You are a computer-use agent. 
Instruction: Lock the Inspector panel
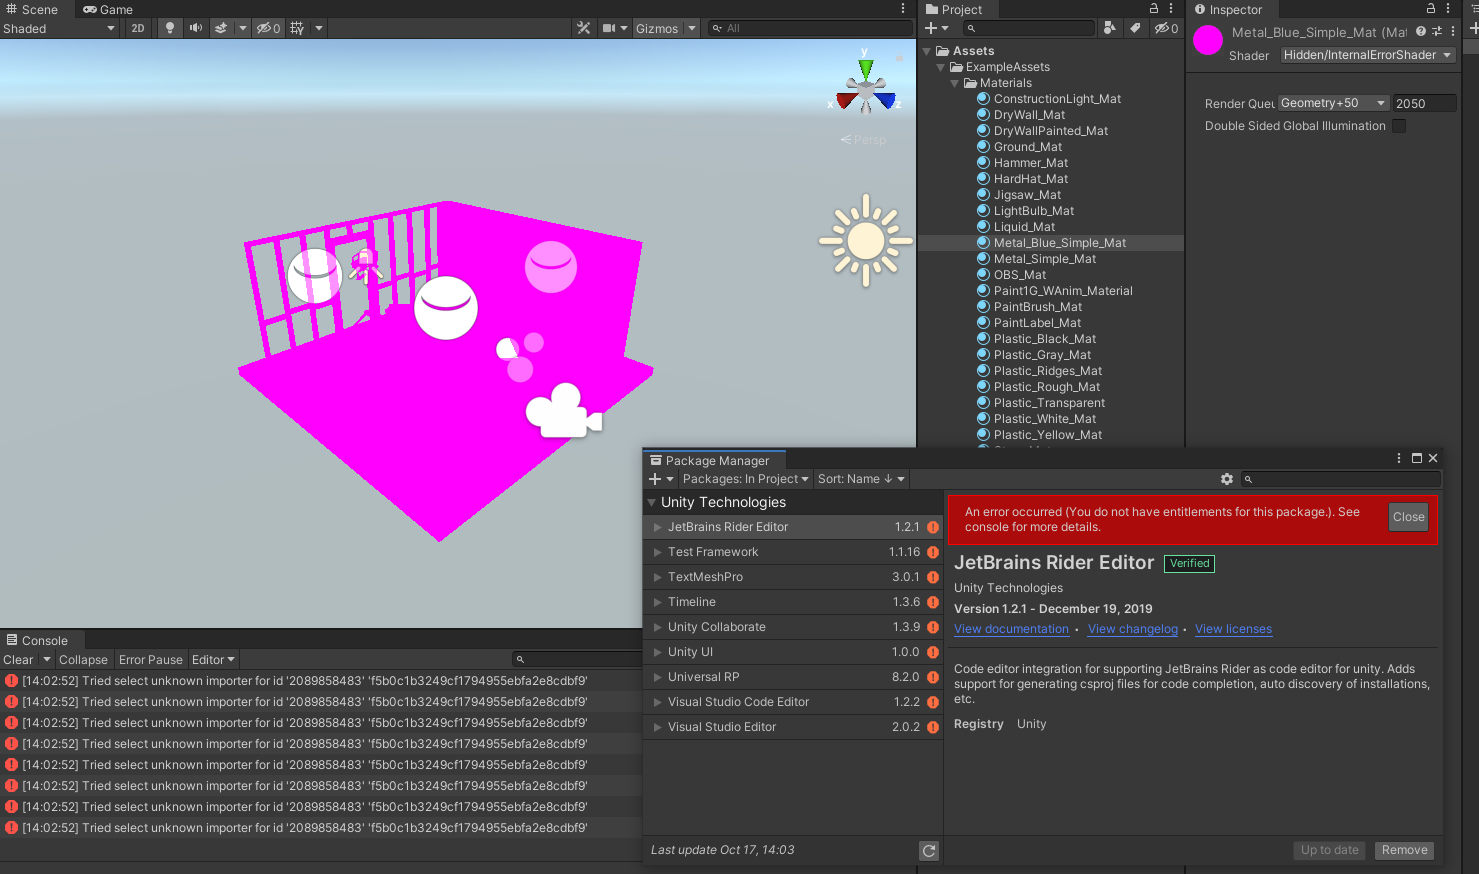click(x=1431, y=8)
